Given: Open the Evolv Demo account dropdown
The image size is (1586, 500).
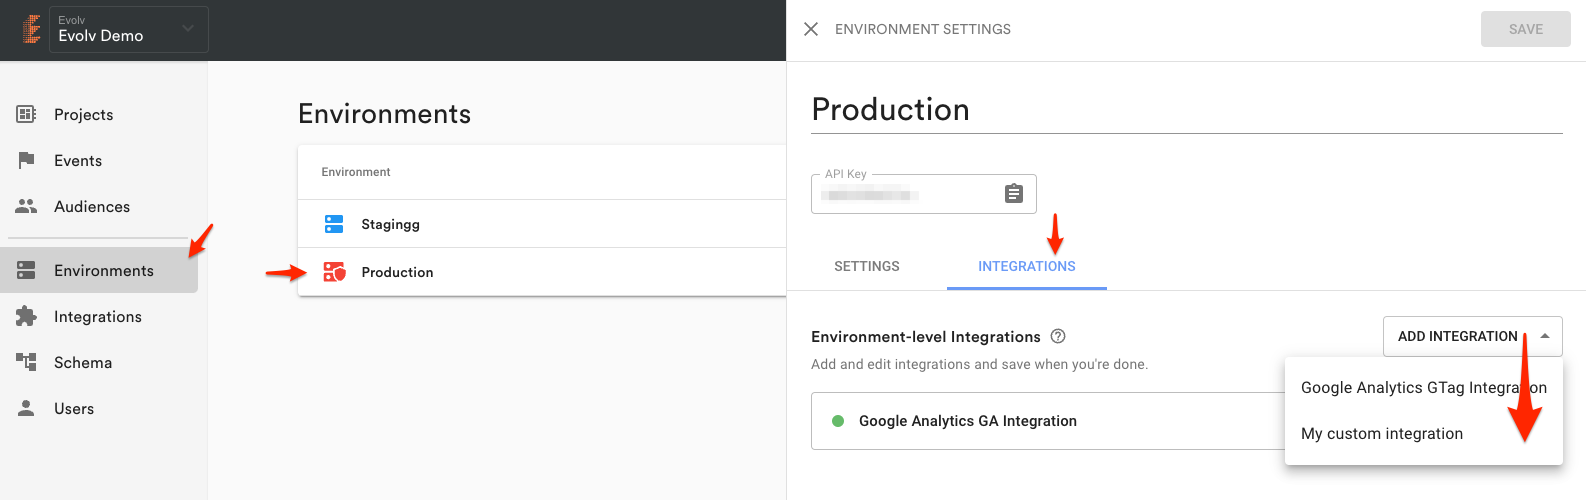Looking at the screenshot, I should click(130, 29).
